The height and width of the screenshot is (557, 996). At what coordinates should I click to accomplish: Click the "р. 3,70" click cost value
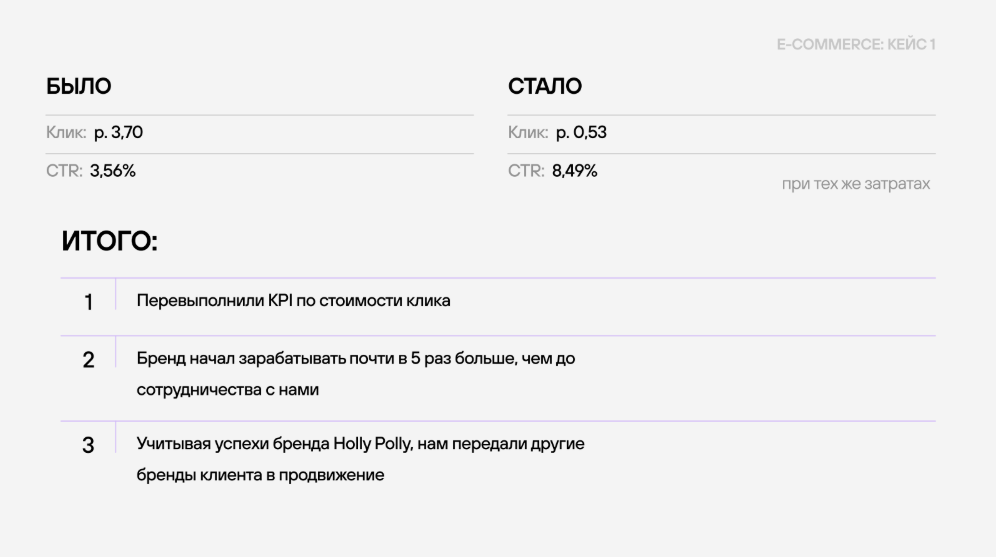pos(112,132)
